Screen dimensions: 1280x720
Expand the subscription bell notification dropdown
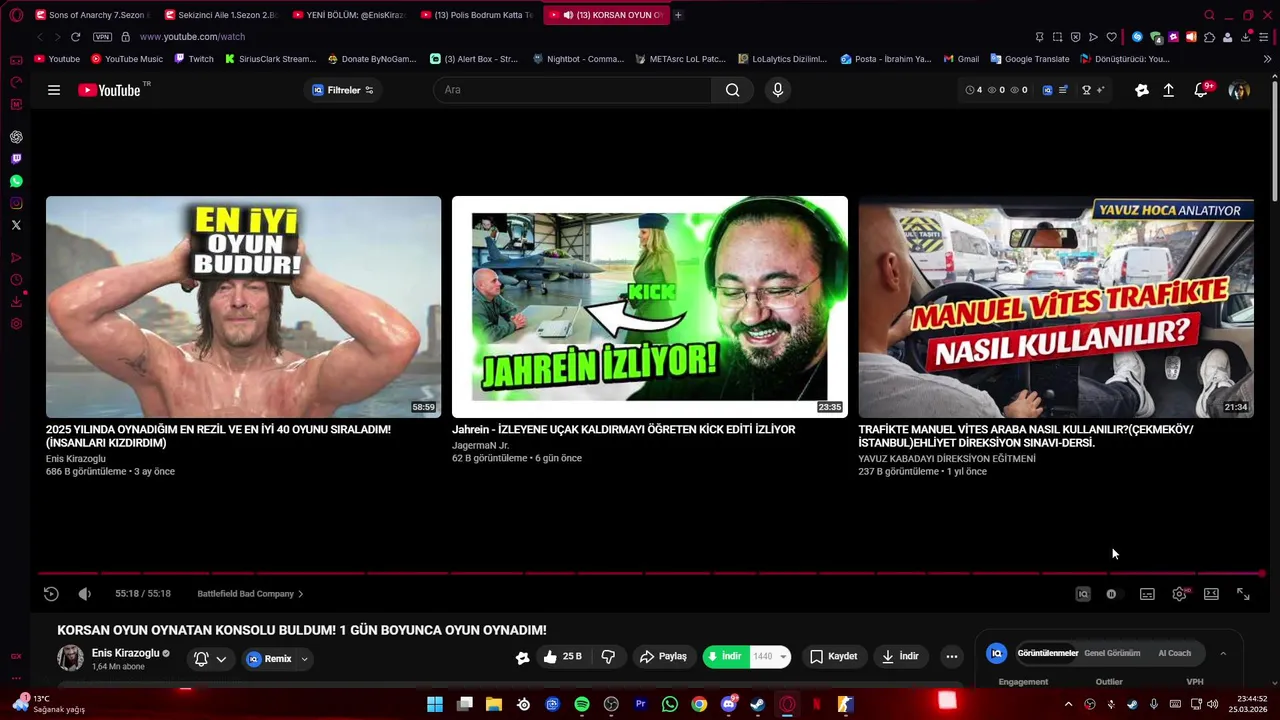tap(210, 659)
